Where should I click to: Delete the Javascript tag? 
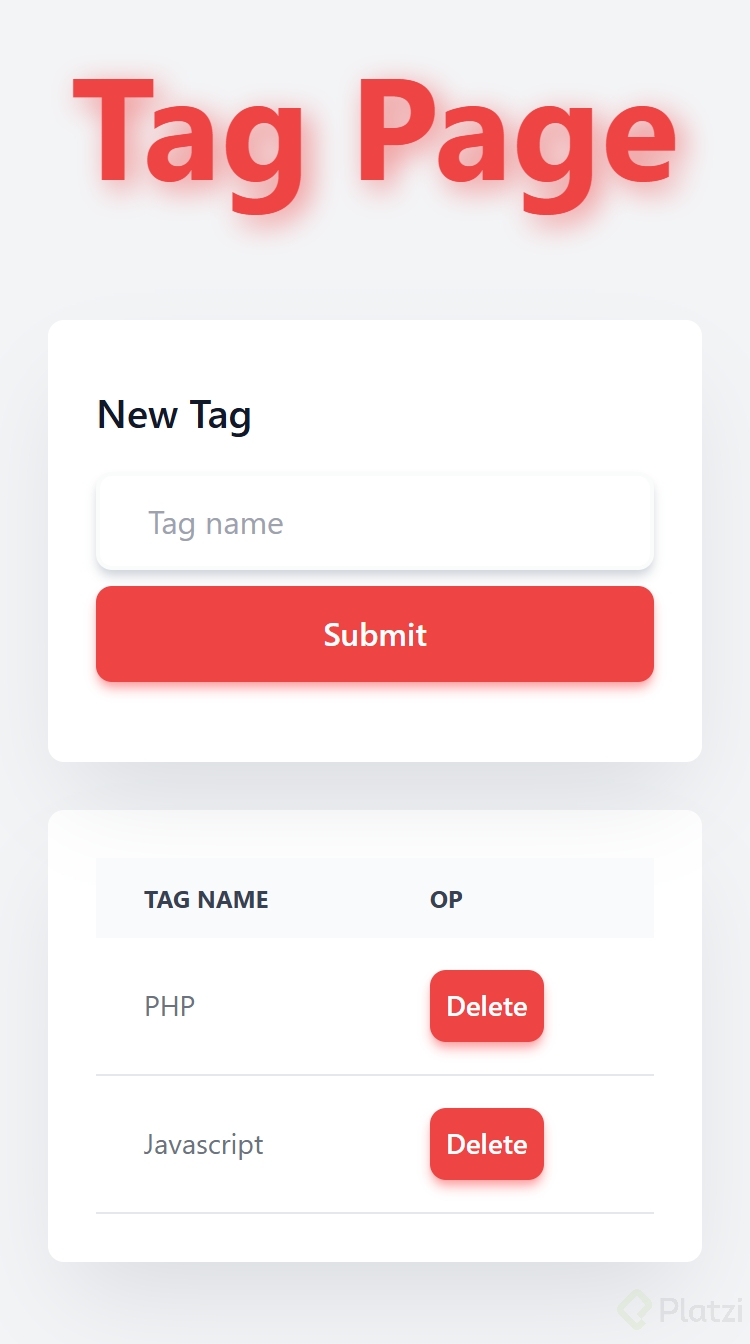coord(486,1144)
